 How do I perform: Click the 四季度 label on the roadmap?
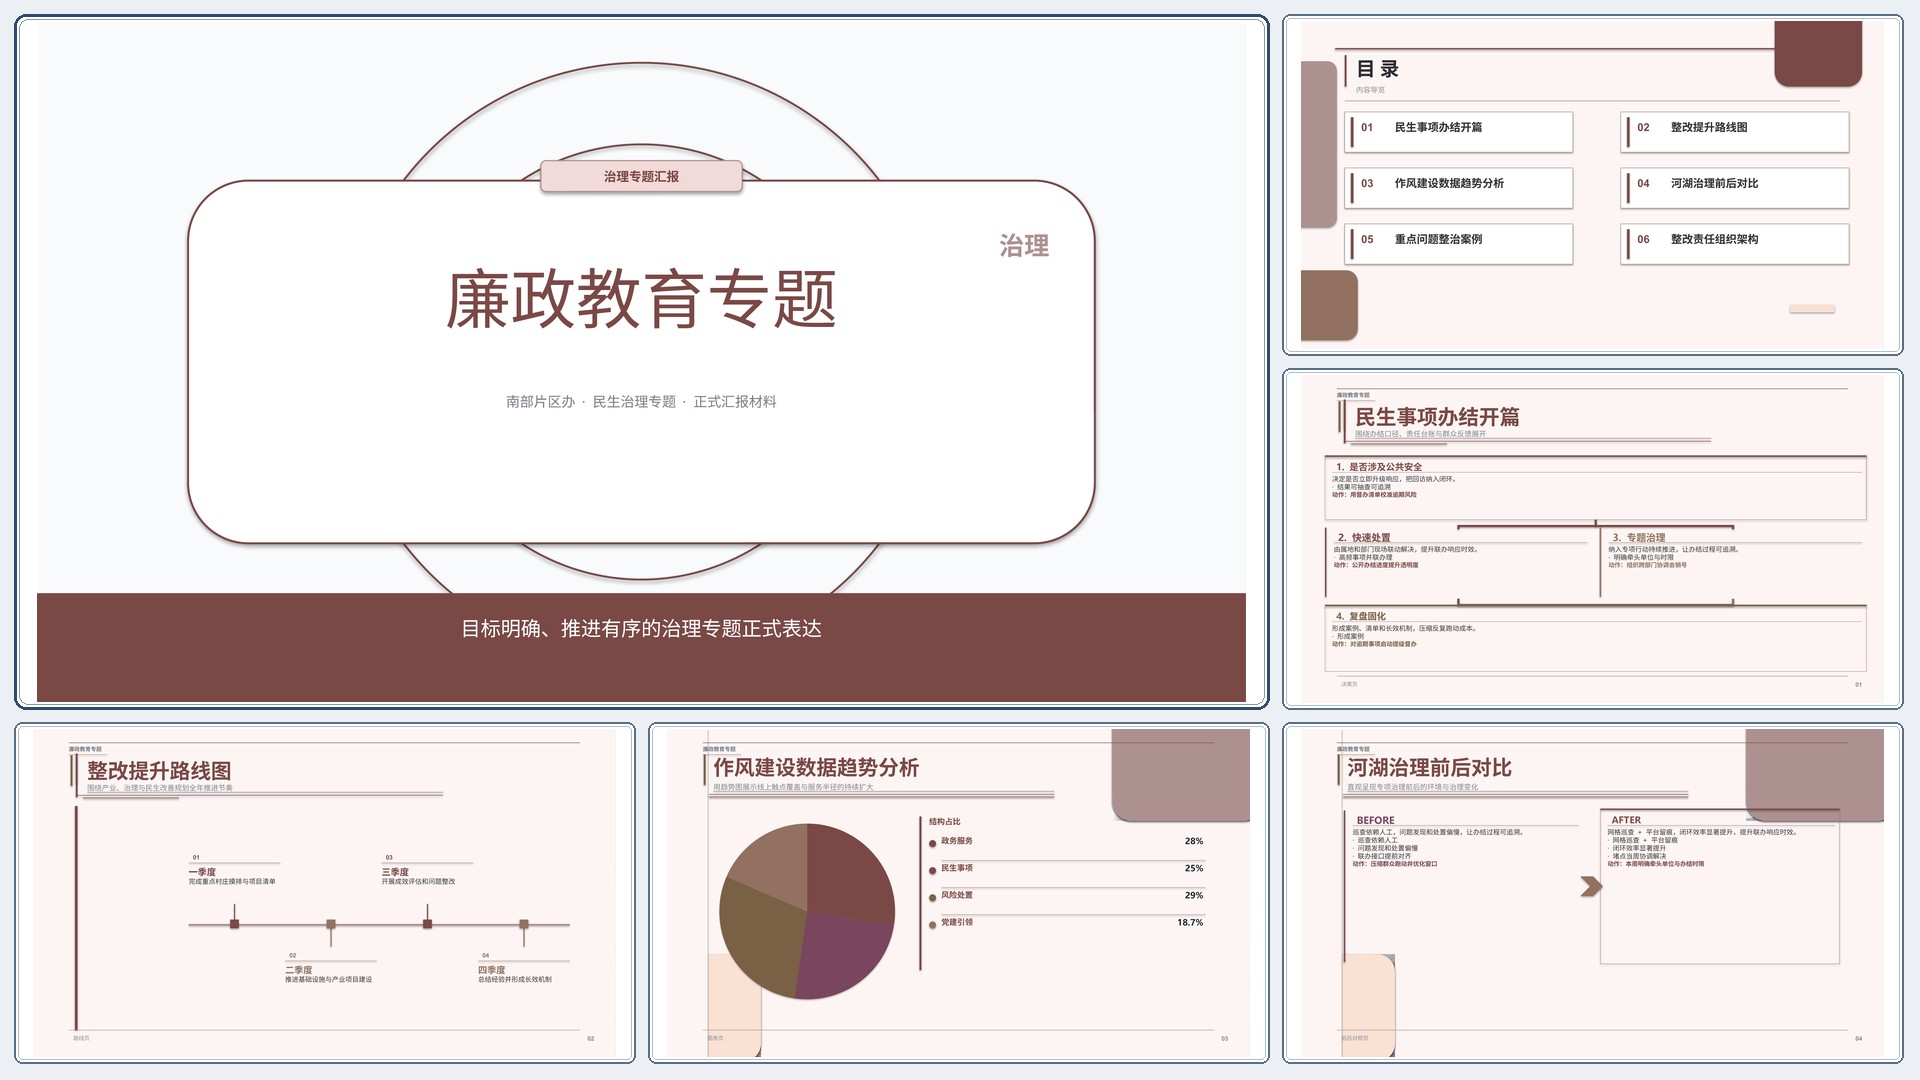(x=491, y=970)
